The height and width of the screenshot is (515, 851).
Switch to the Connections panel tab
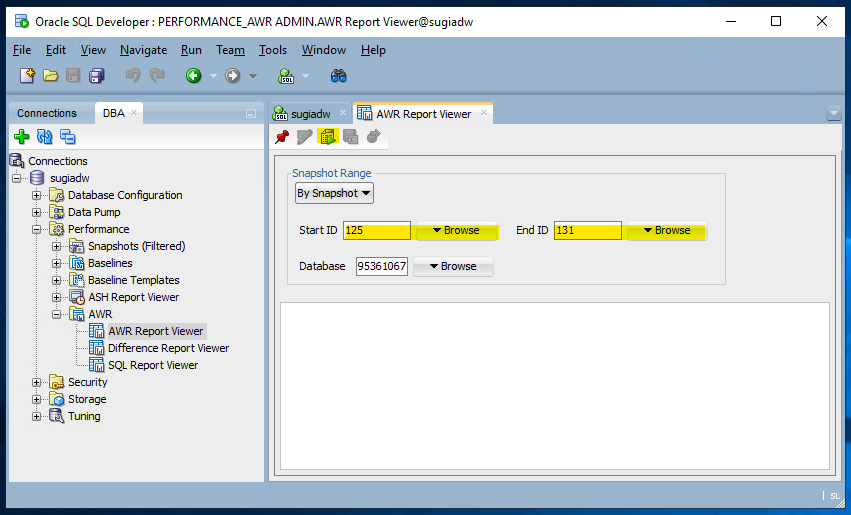point(47,113)
